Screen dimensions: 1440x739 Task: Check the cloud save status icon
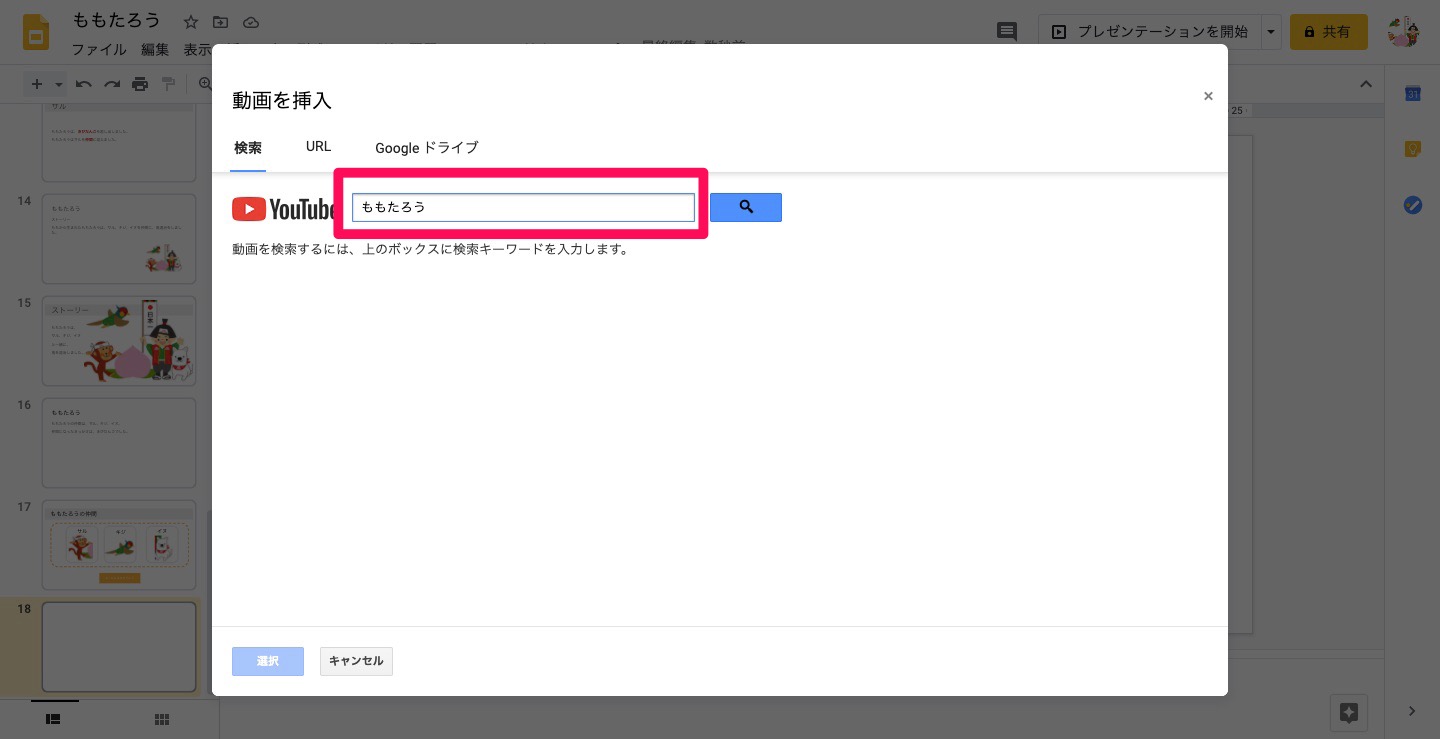coord(251,22)
